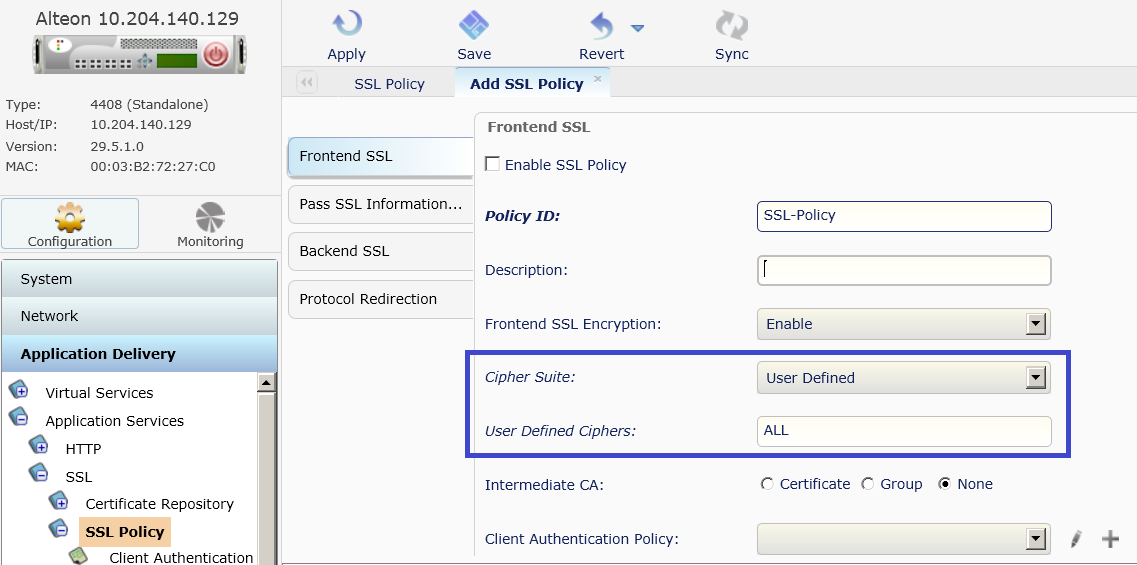Select Certificate Repository in the tree
Screen dimensions: 1137x565
tap(160, 504)
